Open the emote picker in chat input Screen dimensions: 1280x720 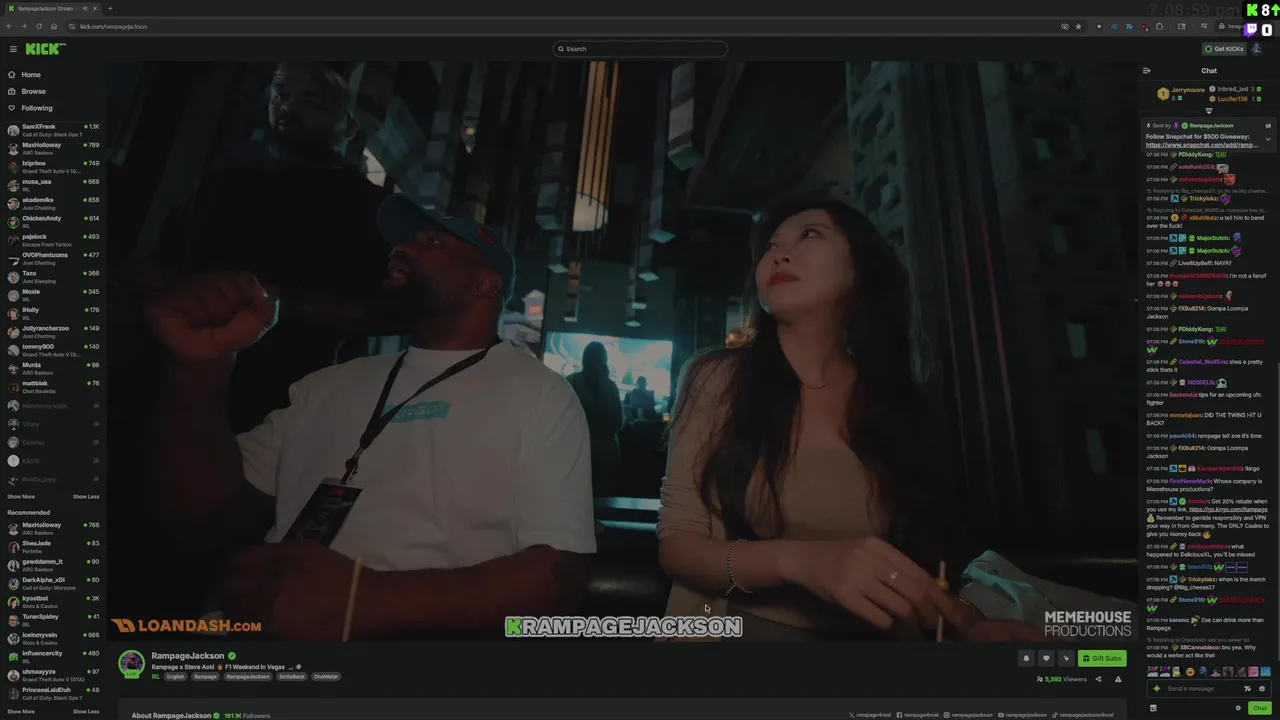click(x=1262, y=689)
